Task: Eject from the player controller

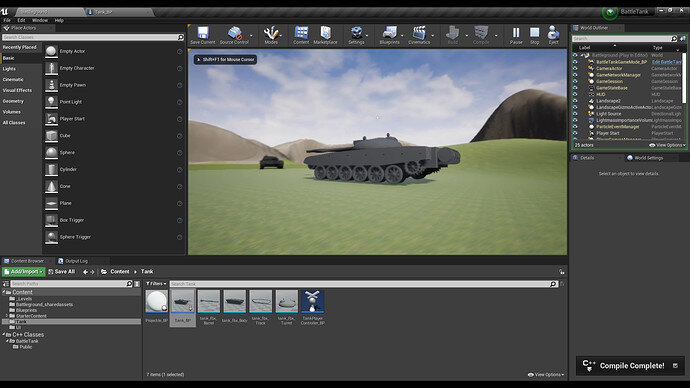Action: [553, 35]
